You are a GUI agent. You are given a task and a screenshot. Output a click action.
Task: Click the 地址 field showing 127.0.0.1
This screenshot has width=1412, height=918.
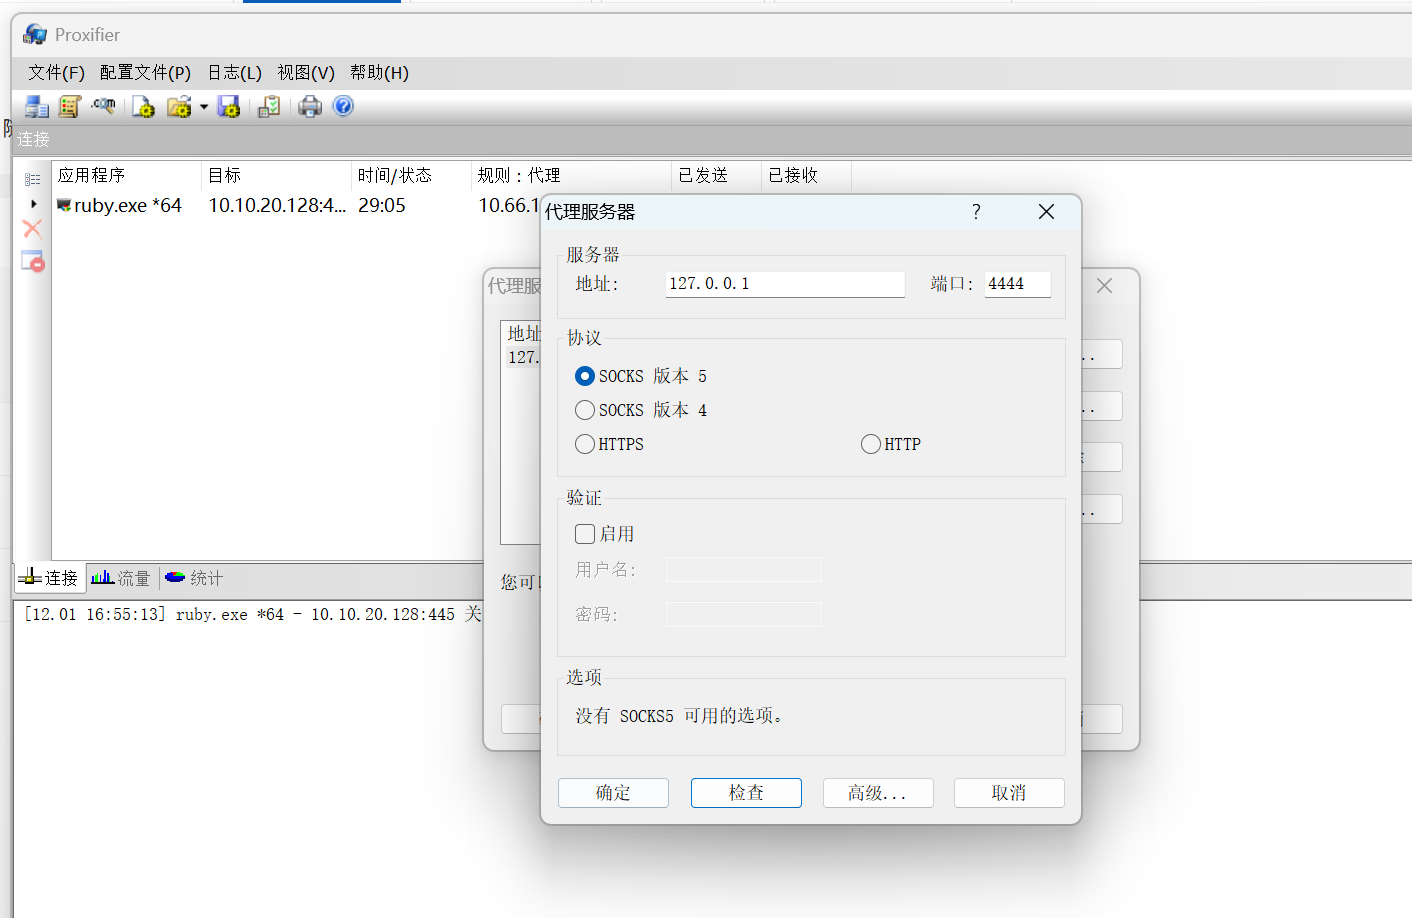coord(785,284)
